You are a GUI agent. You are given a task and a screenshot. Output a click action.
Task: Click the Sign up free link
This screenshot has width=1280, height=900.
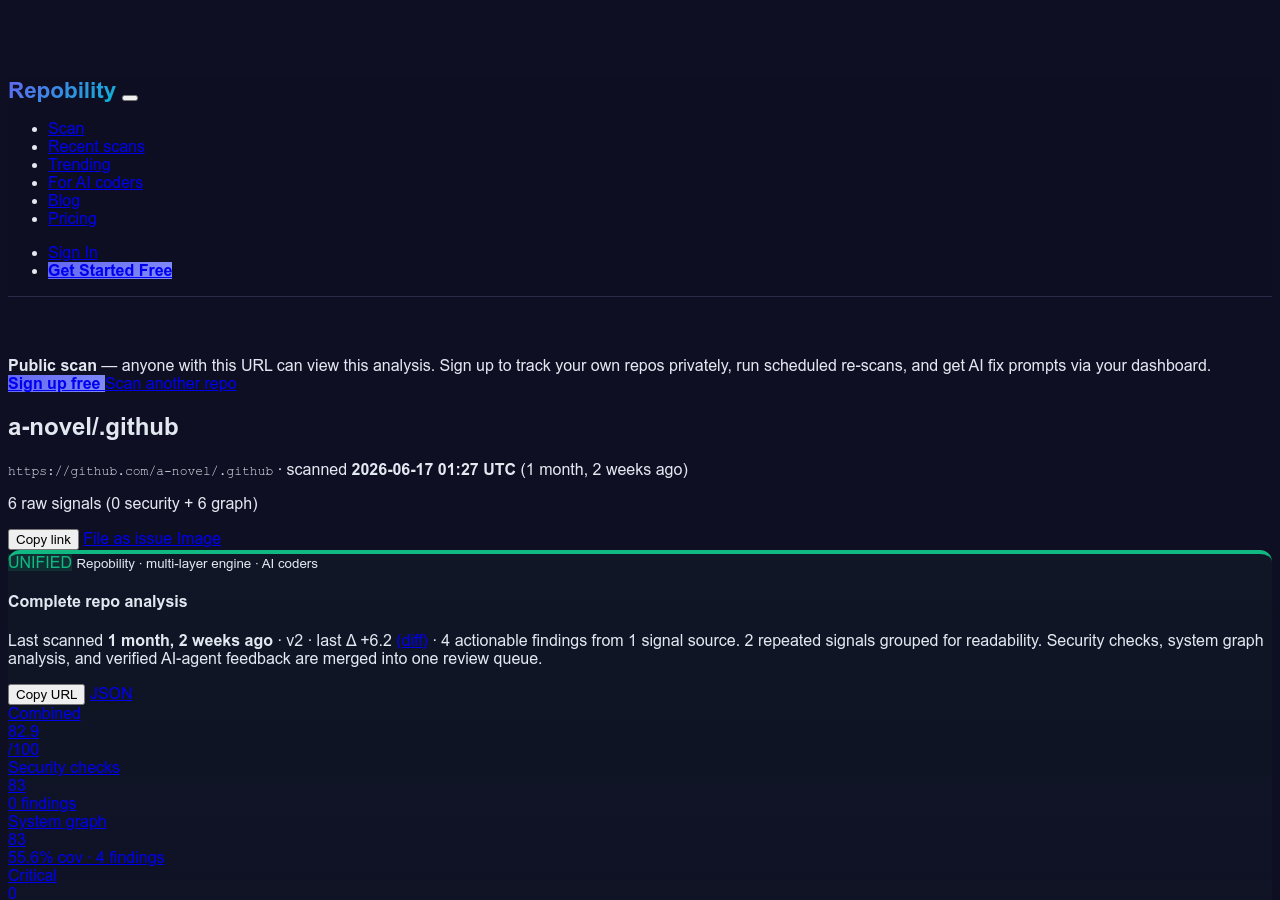56,383
